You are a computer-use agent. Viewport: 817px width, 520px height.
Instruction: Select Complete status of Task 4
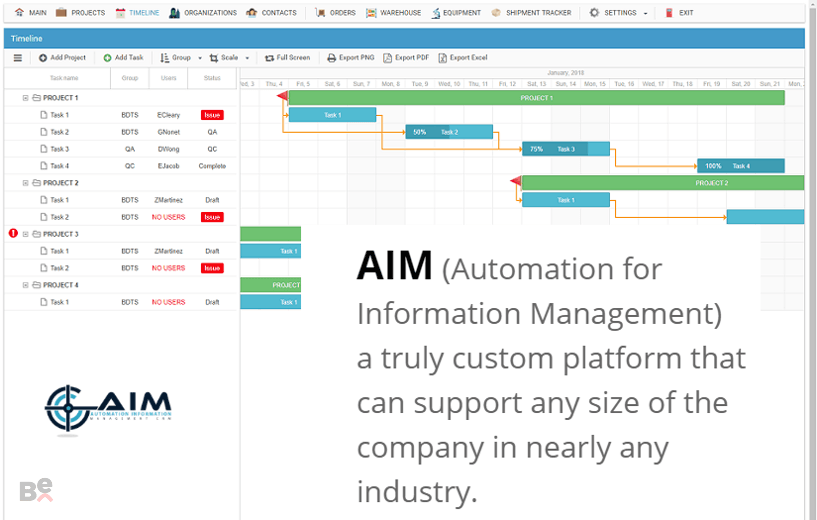[212, 166]
